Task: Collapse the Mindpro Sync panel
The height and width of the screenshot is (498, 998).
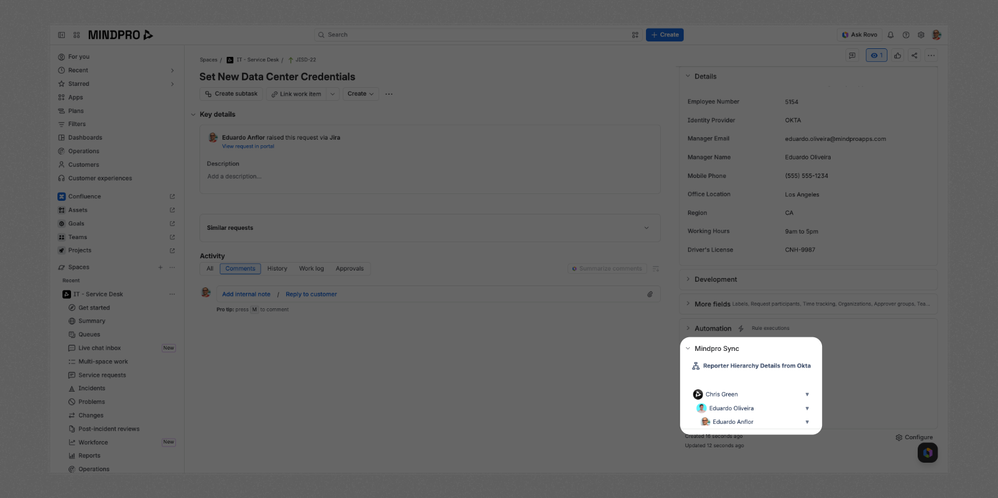Action: (687, 348)
